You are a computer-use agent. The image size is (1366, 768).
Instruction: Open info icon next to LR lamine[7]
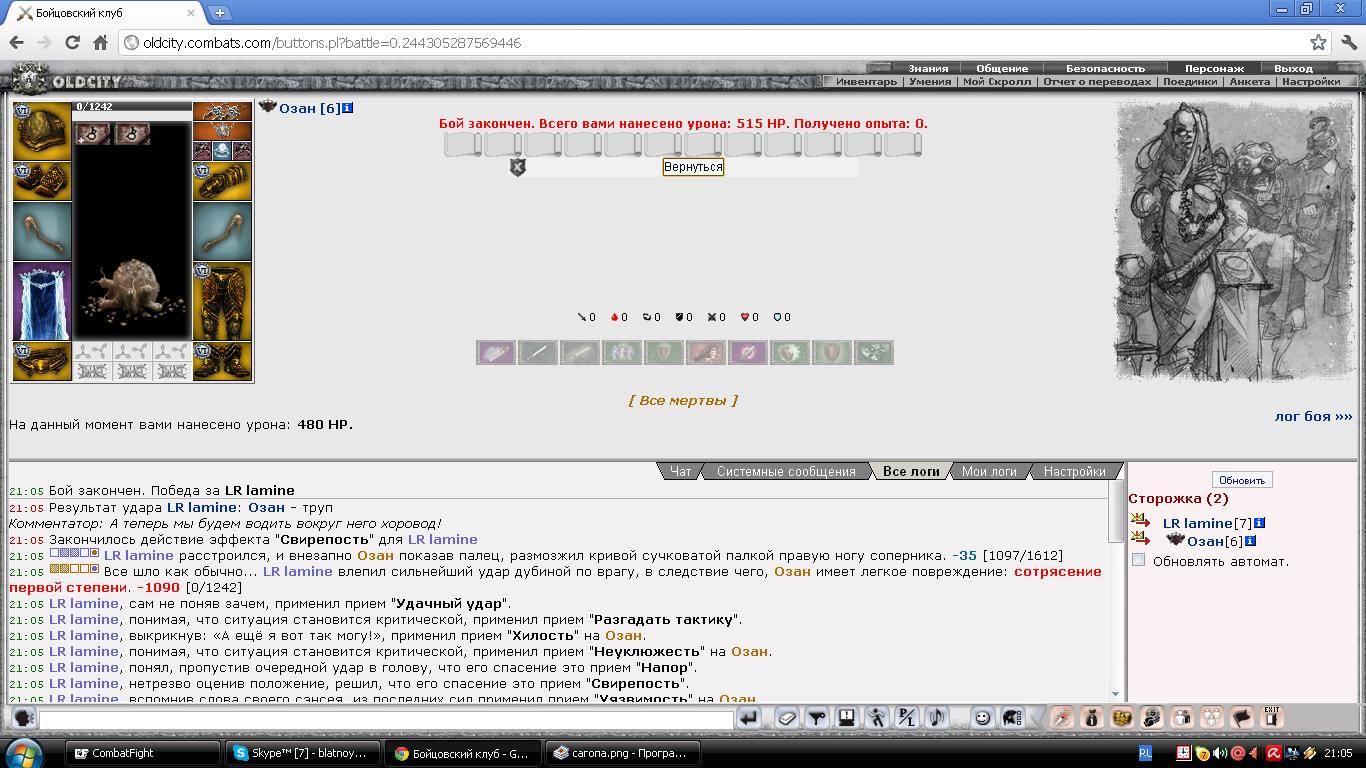pyautogui.click(x=1259, y=523)
